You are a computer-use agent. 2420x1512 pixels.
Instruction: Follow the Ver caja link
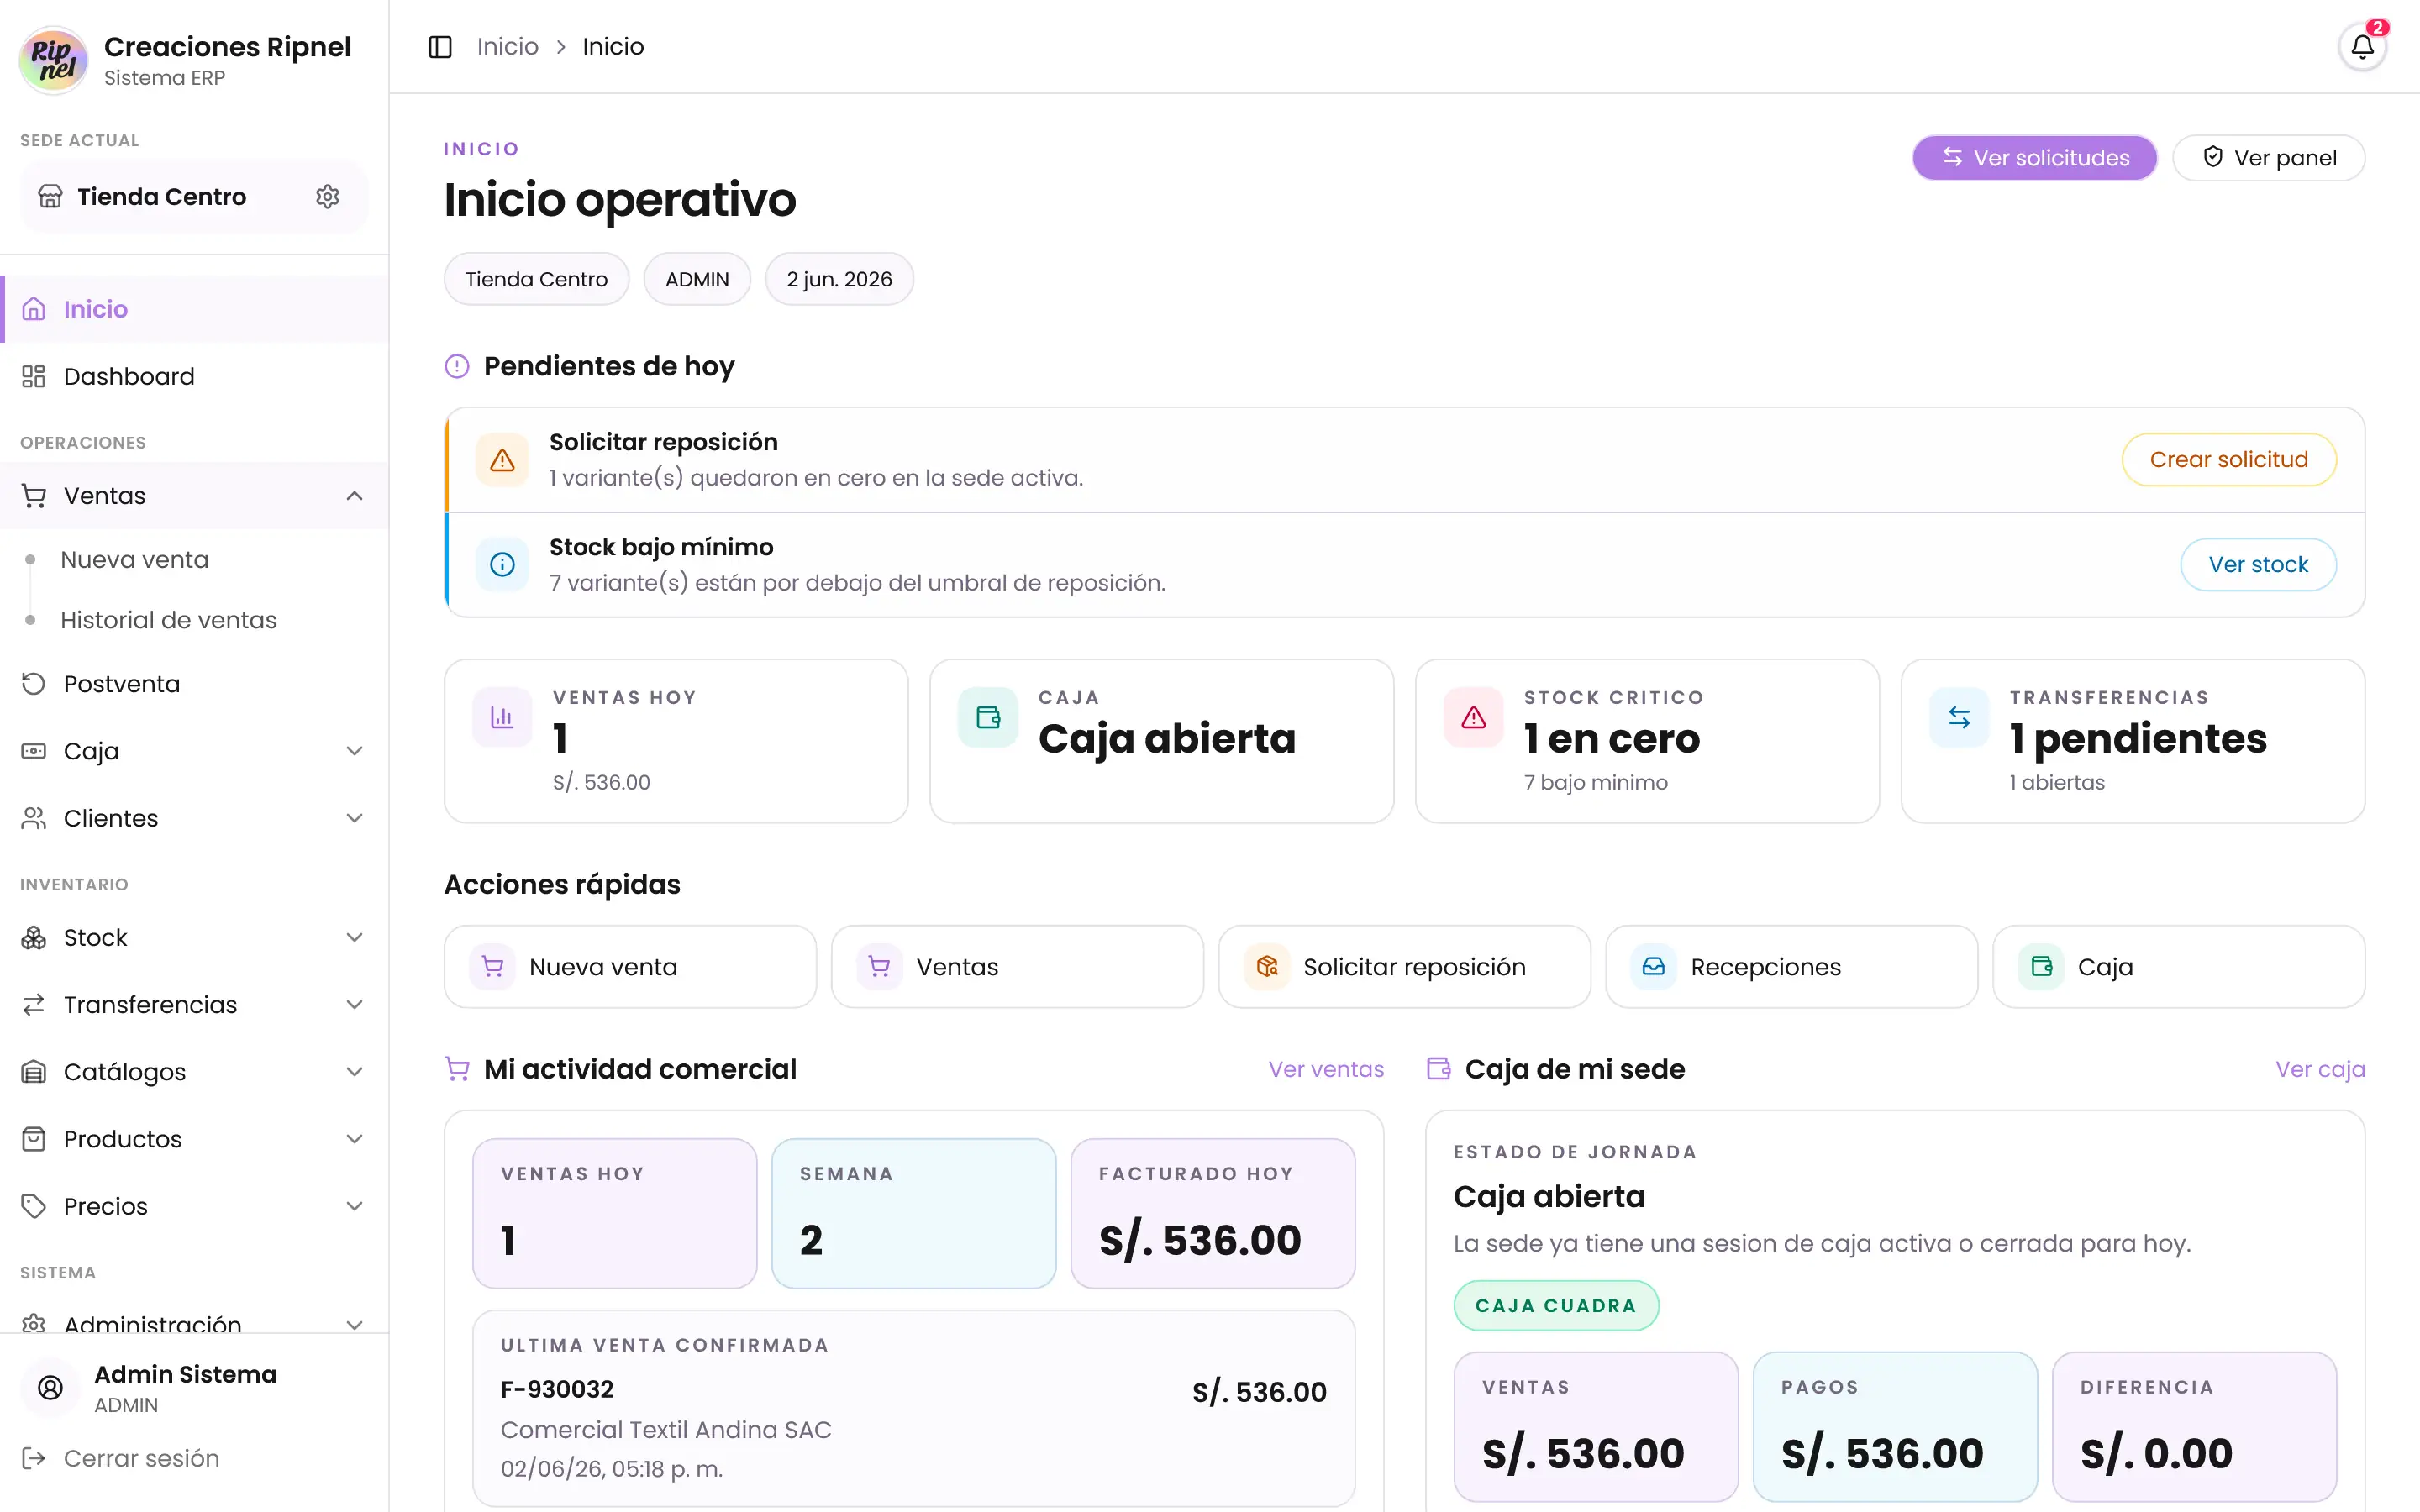(2320, 1069)
